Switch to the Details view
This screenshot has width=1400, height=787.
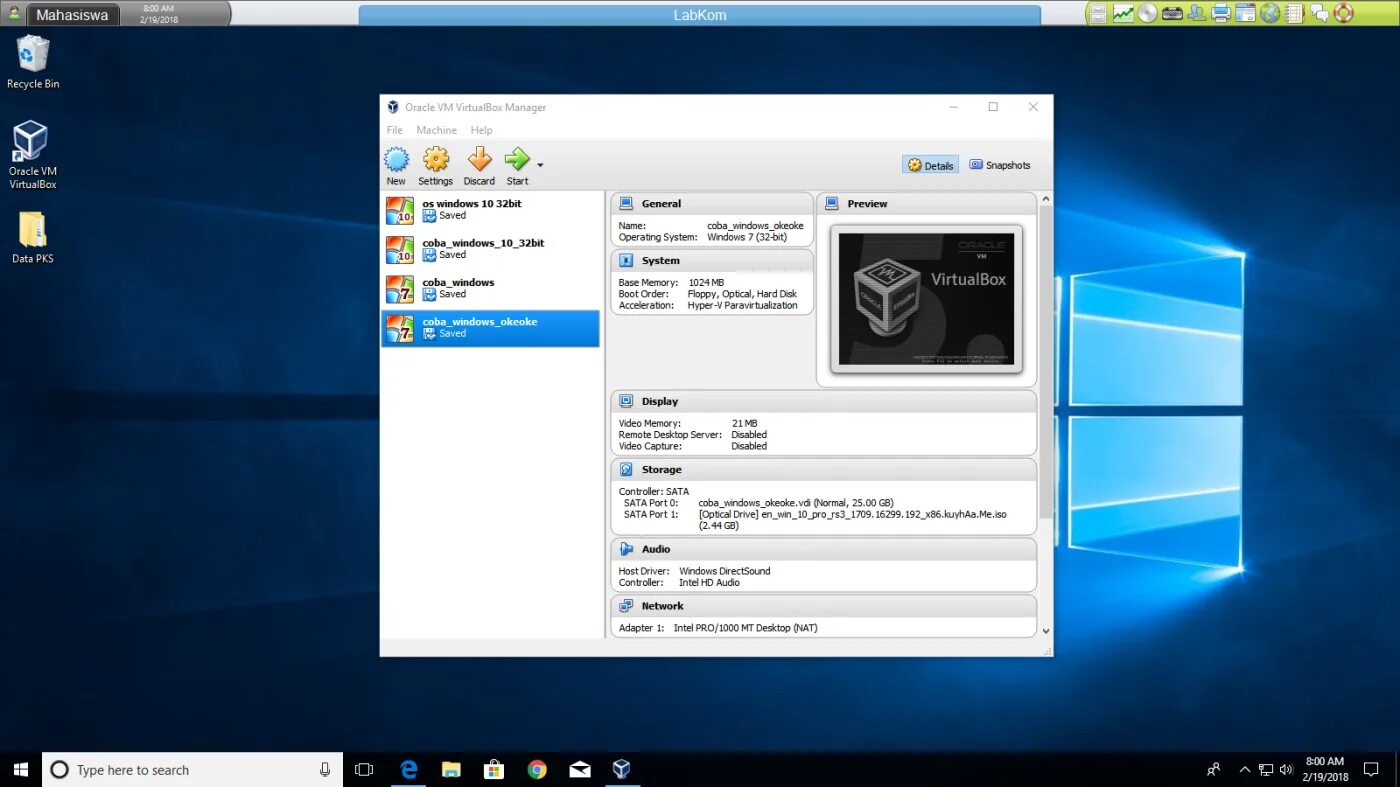[930, 165]
